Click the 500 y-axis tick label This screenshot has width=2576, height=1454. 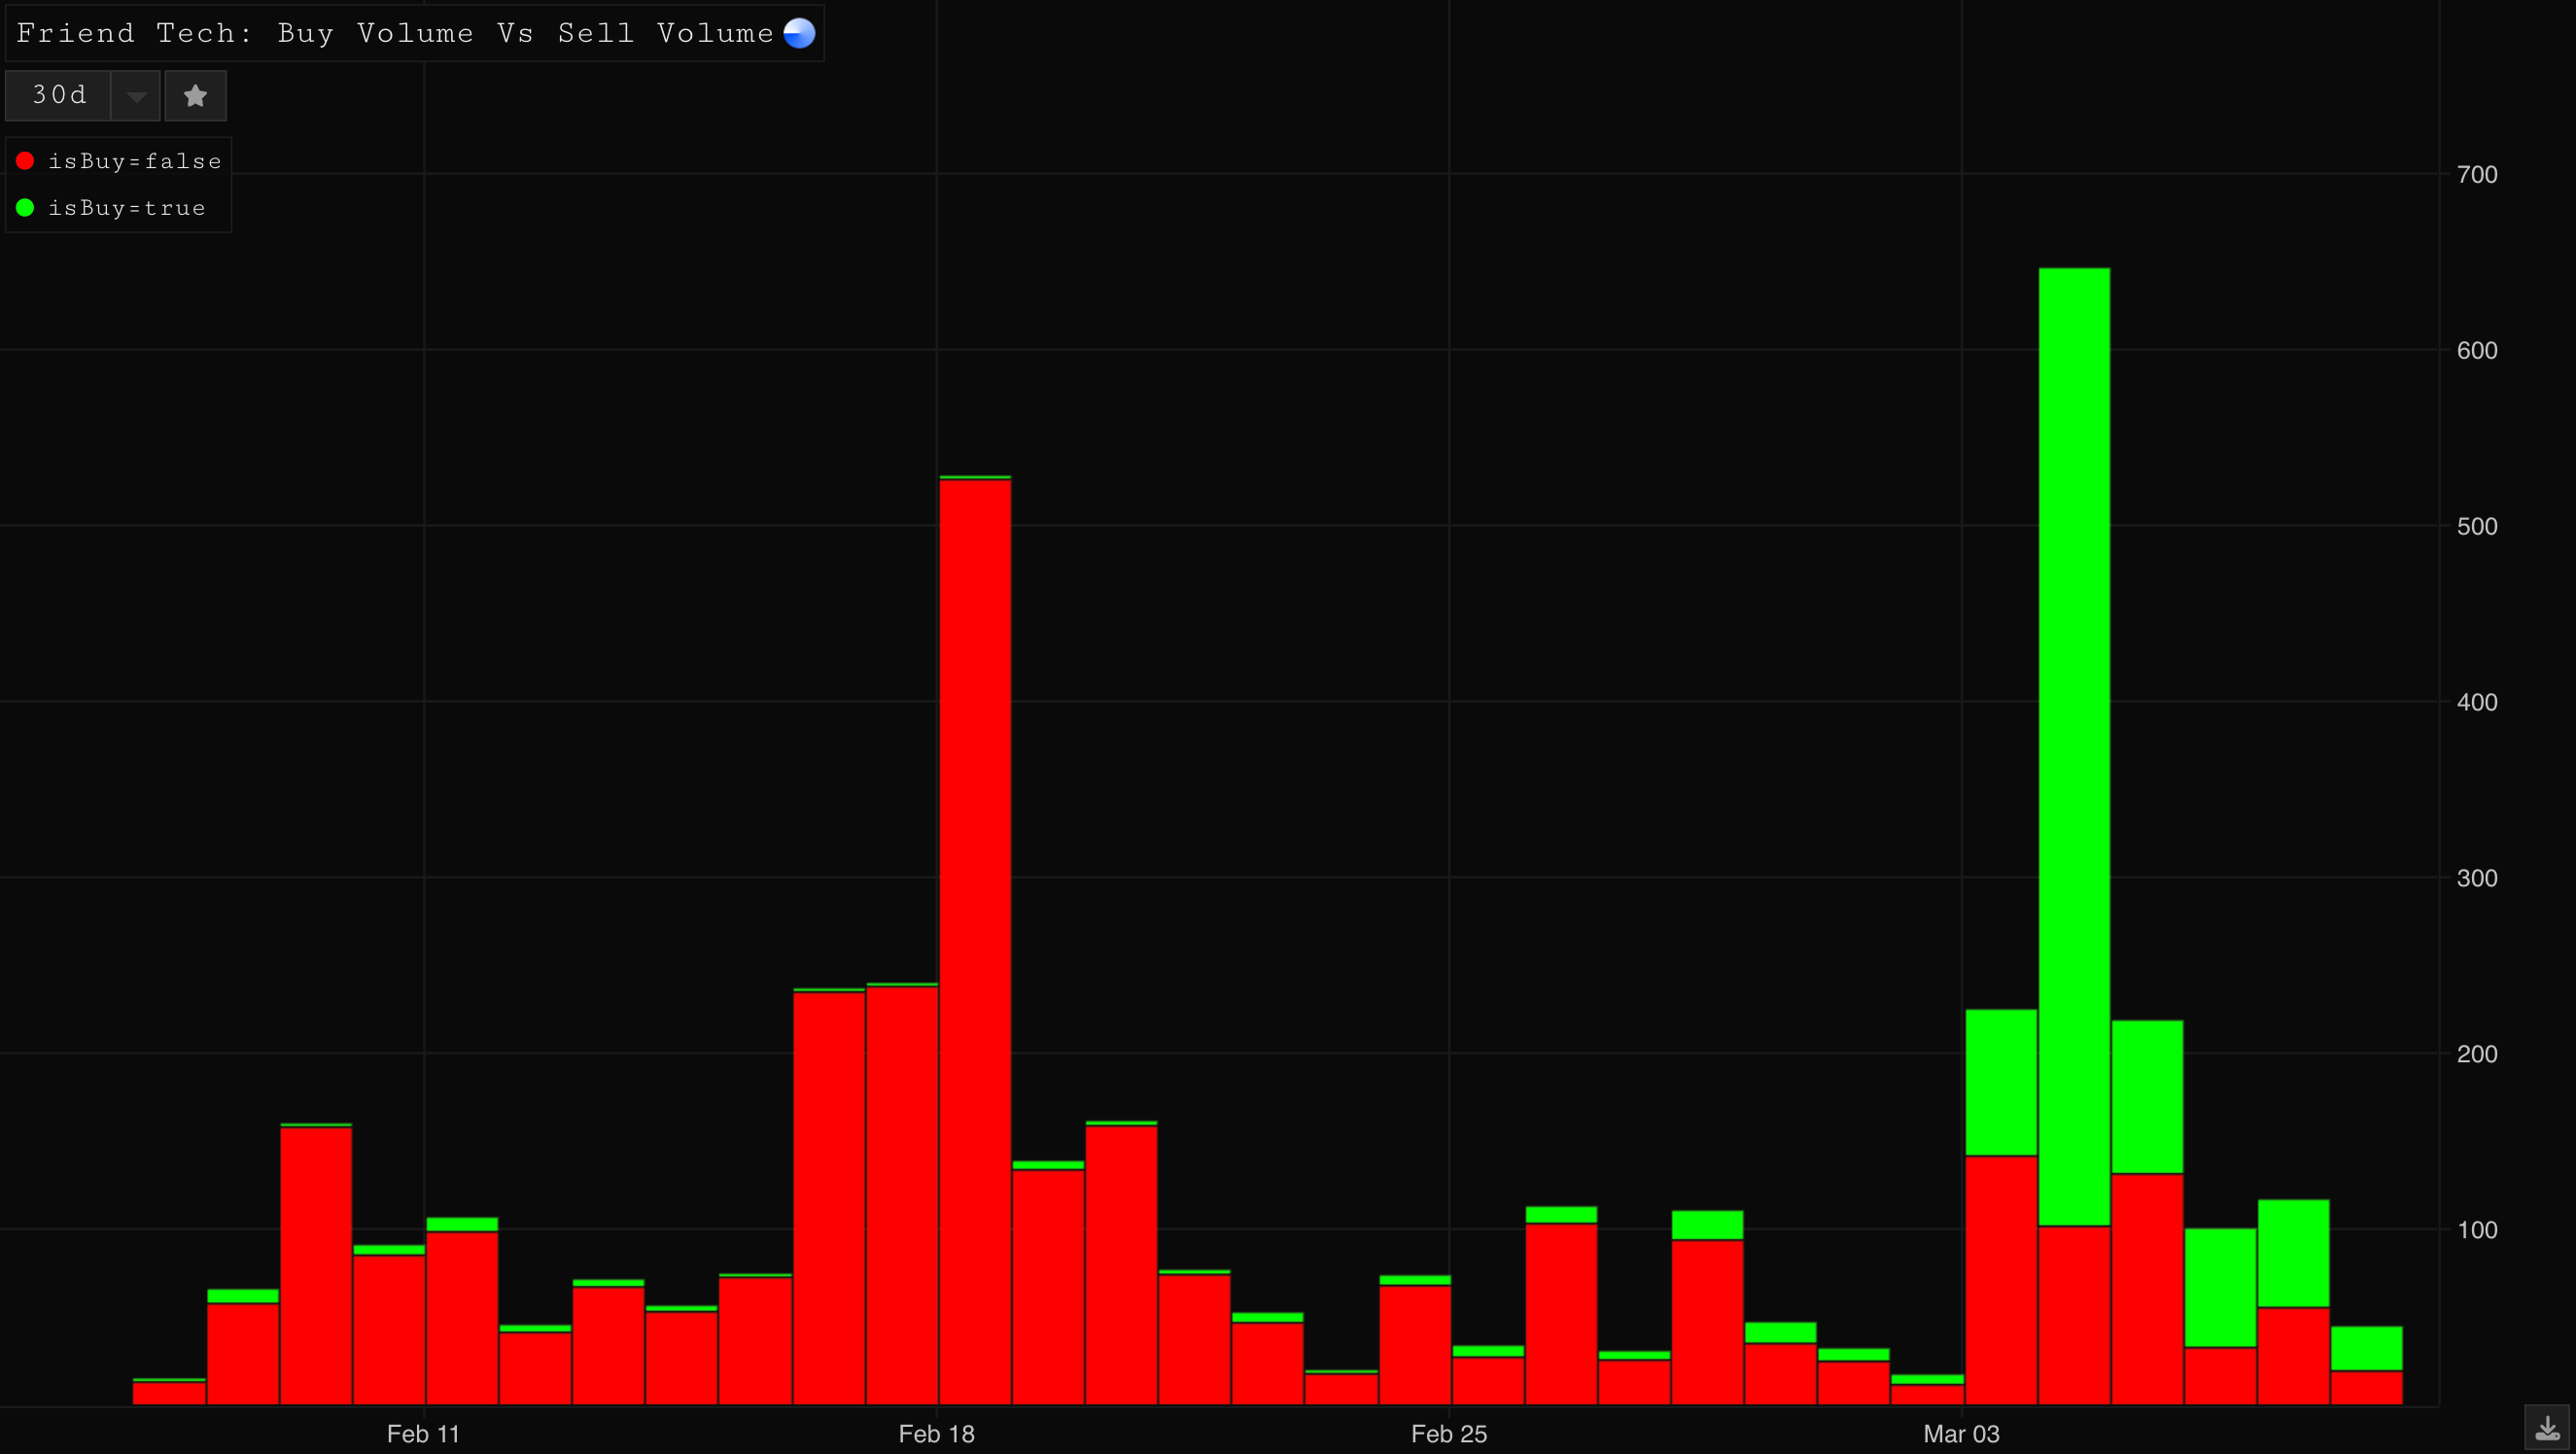coord(2477,527)
